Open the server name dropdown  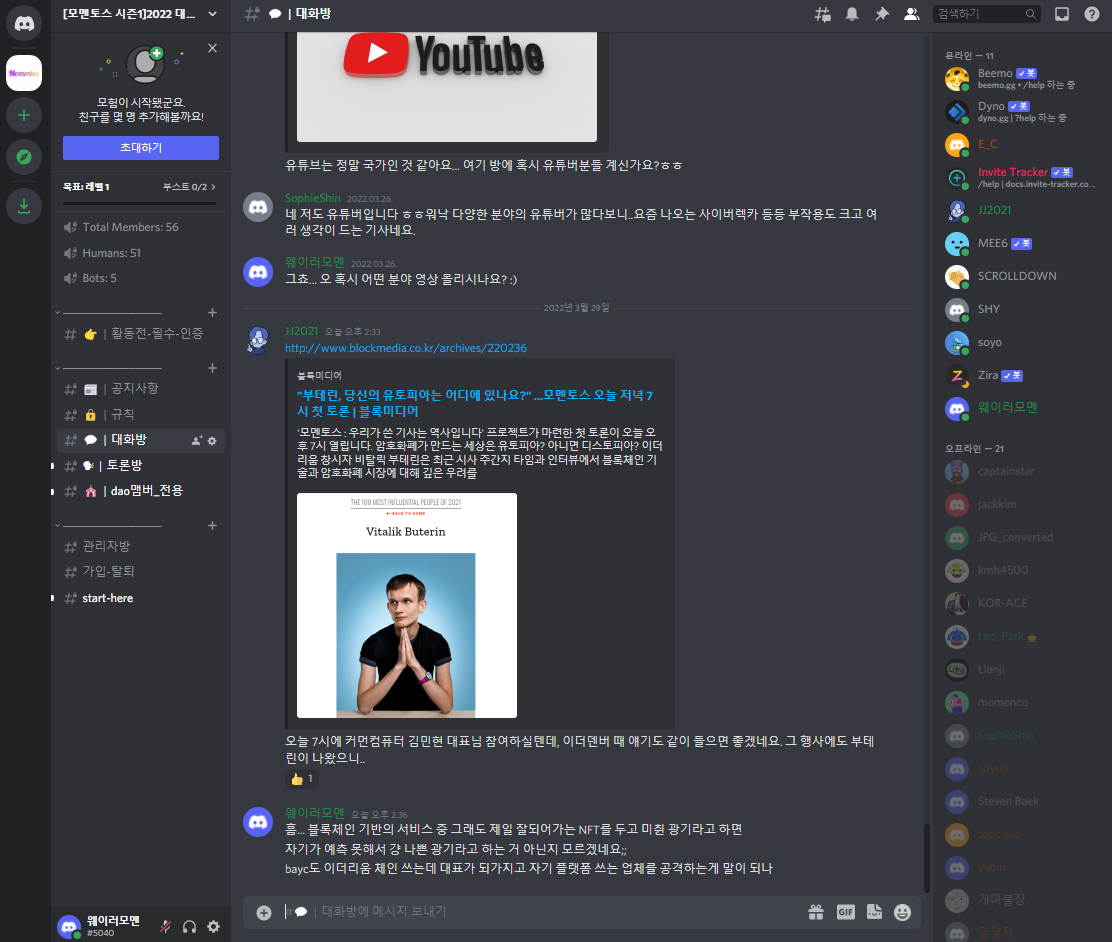point(140,15)
